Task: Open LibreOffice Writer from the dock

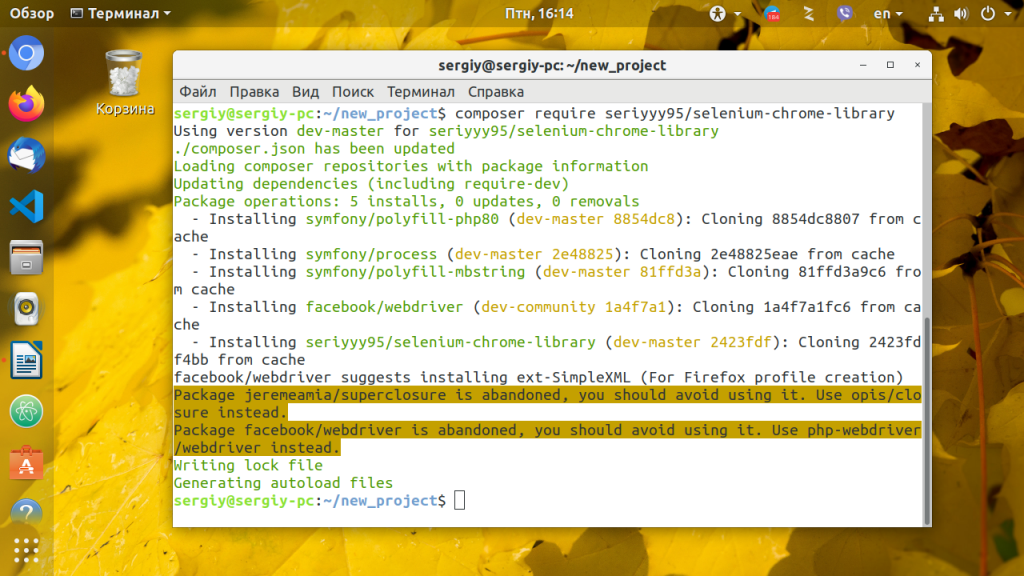Action: click(x=26, y=360)
